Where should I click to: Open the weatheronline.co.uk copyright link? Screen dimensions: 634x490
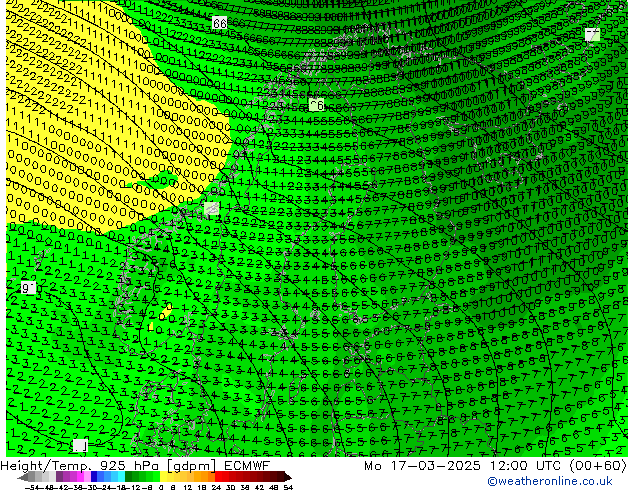tap(549, 481)
